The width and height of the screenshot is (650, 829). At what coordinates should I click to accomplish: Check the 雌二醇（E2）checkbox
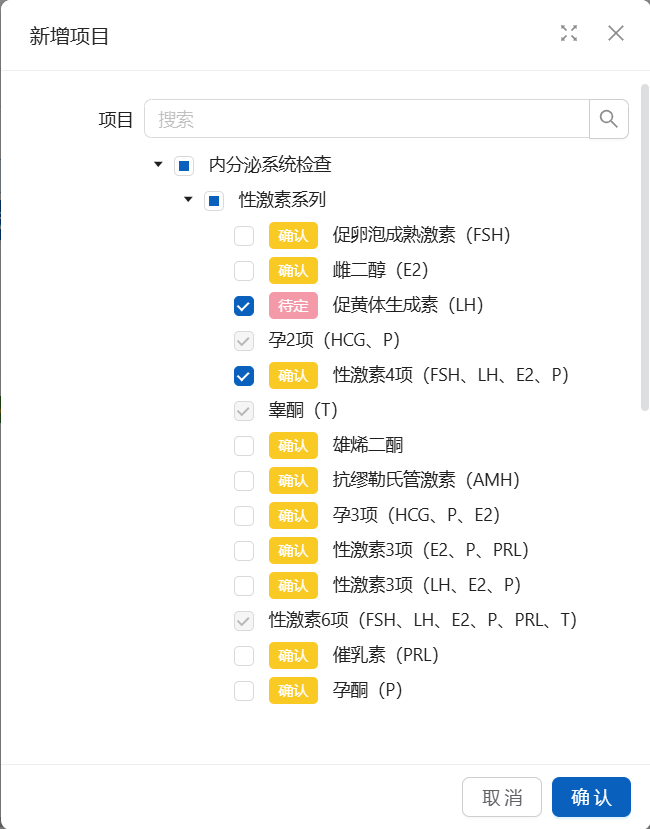pyautogui.click(x=244, y=271)
